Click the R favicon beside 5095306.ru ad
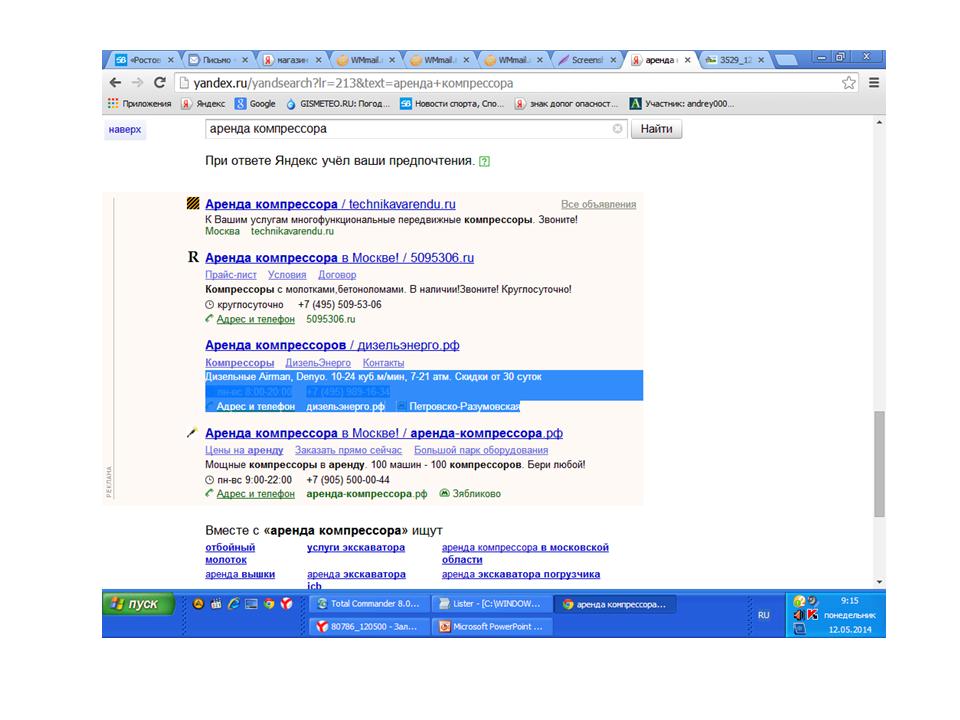 pos(193,257)
